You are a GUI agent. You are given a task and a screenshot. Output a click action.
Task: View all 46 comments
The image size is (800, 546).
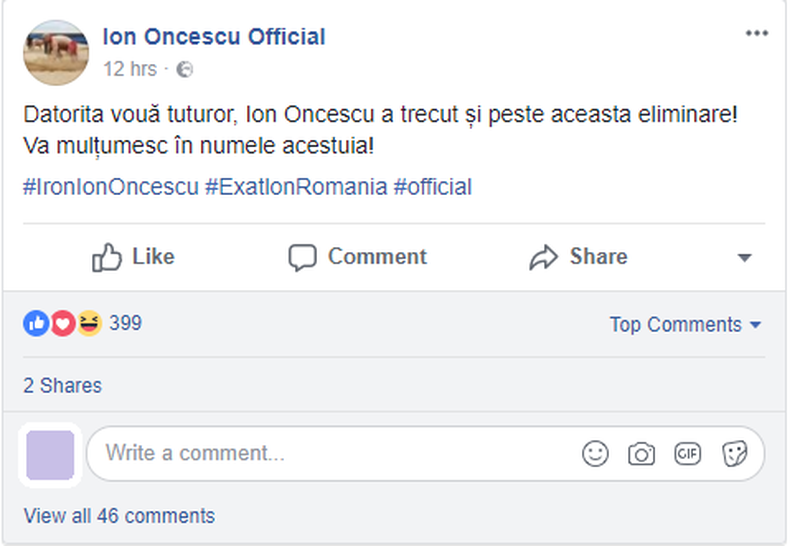click(119, 516)
